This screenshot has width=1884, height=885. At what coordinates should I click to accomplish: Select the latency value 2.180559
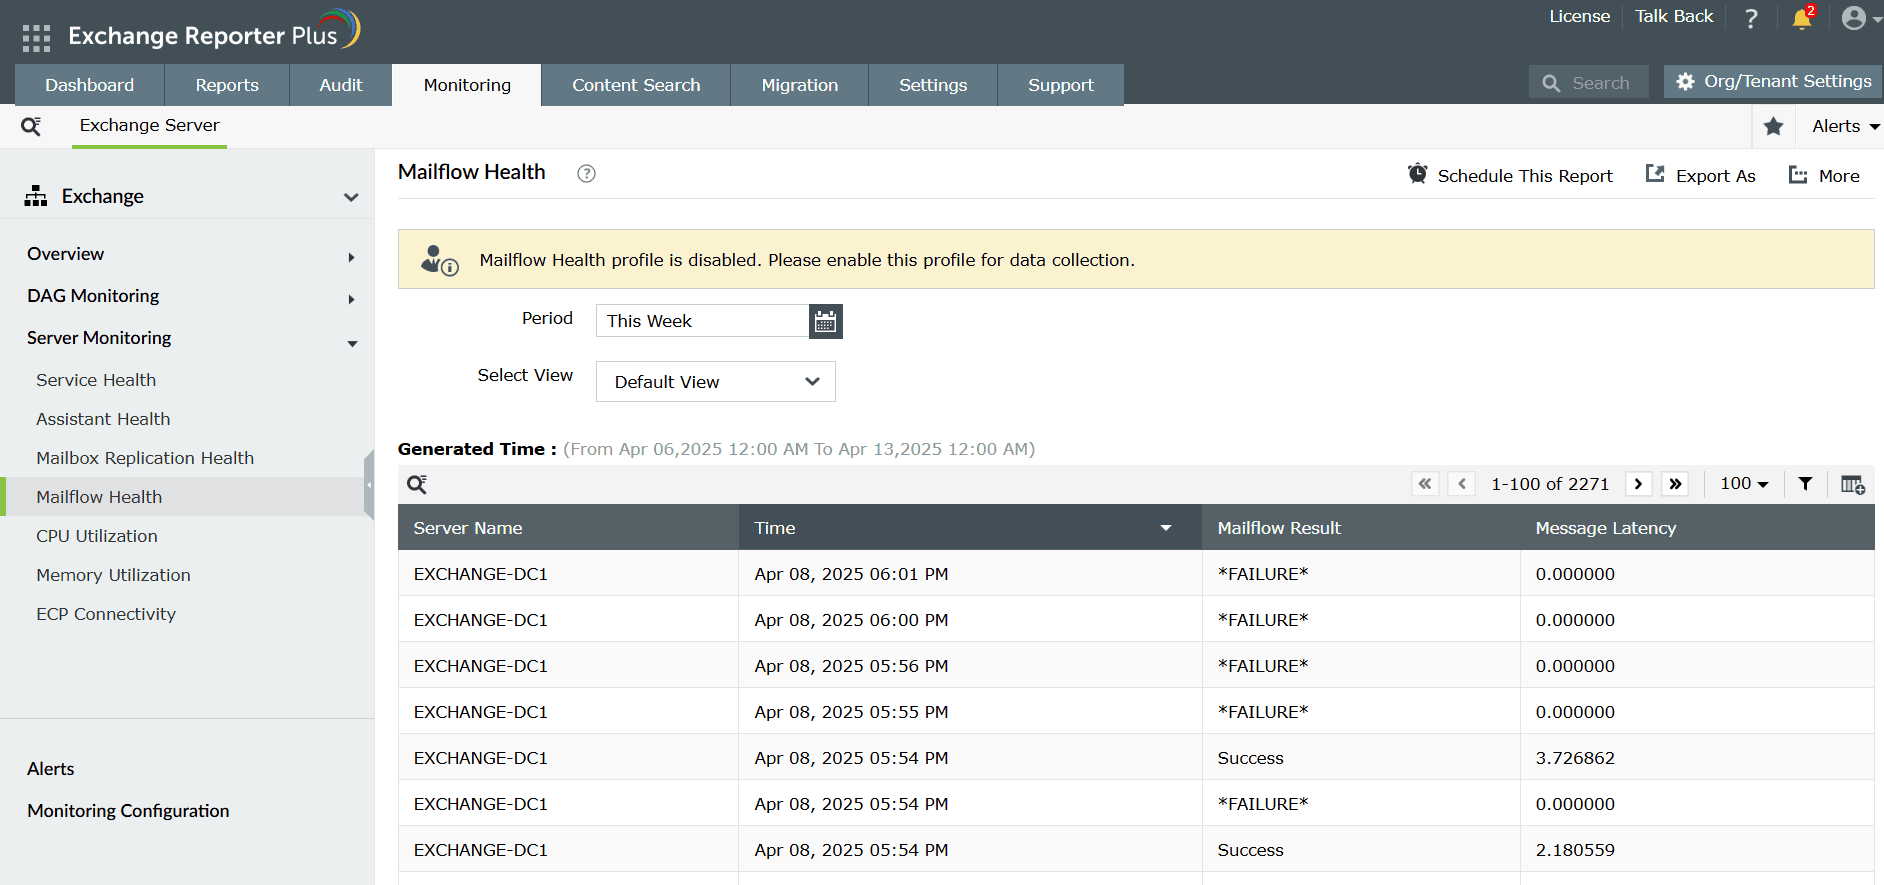(x=1575, y=850)
